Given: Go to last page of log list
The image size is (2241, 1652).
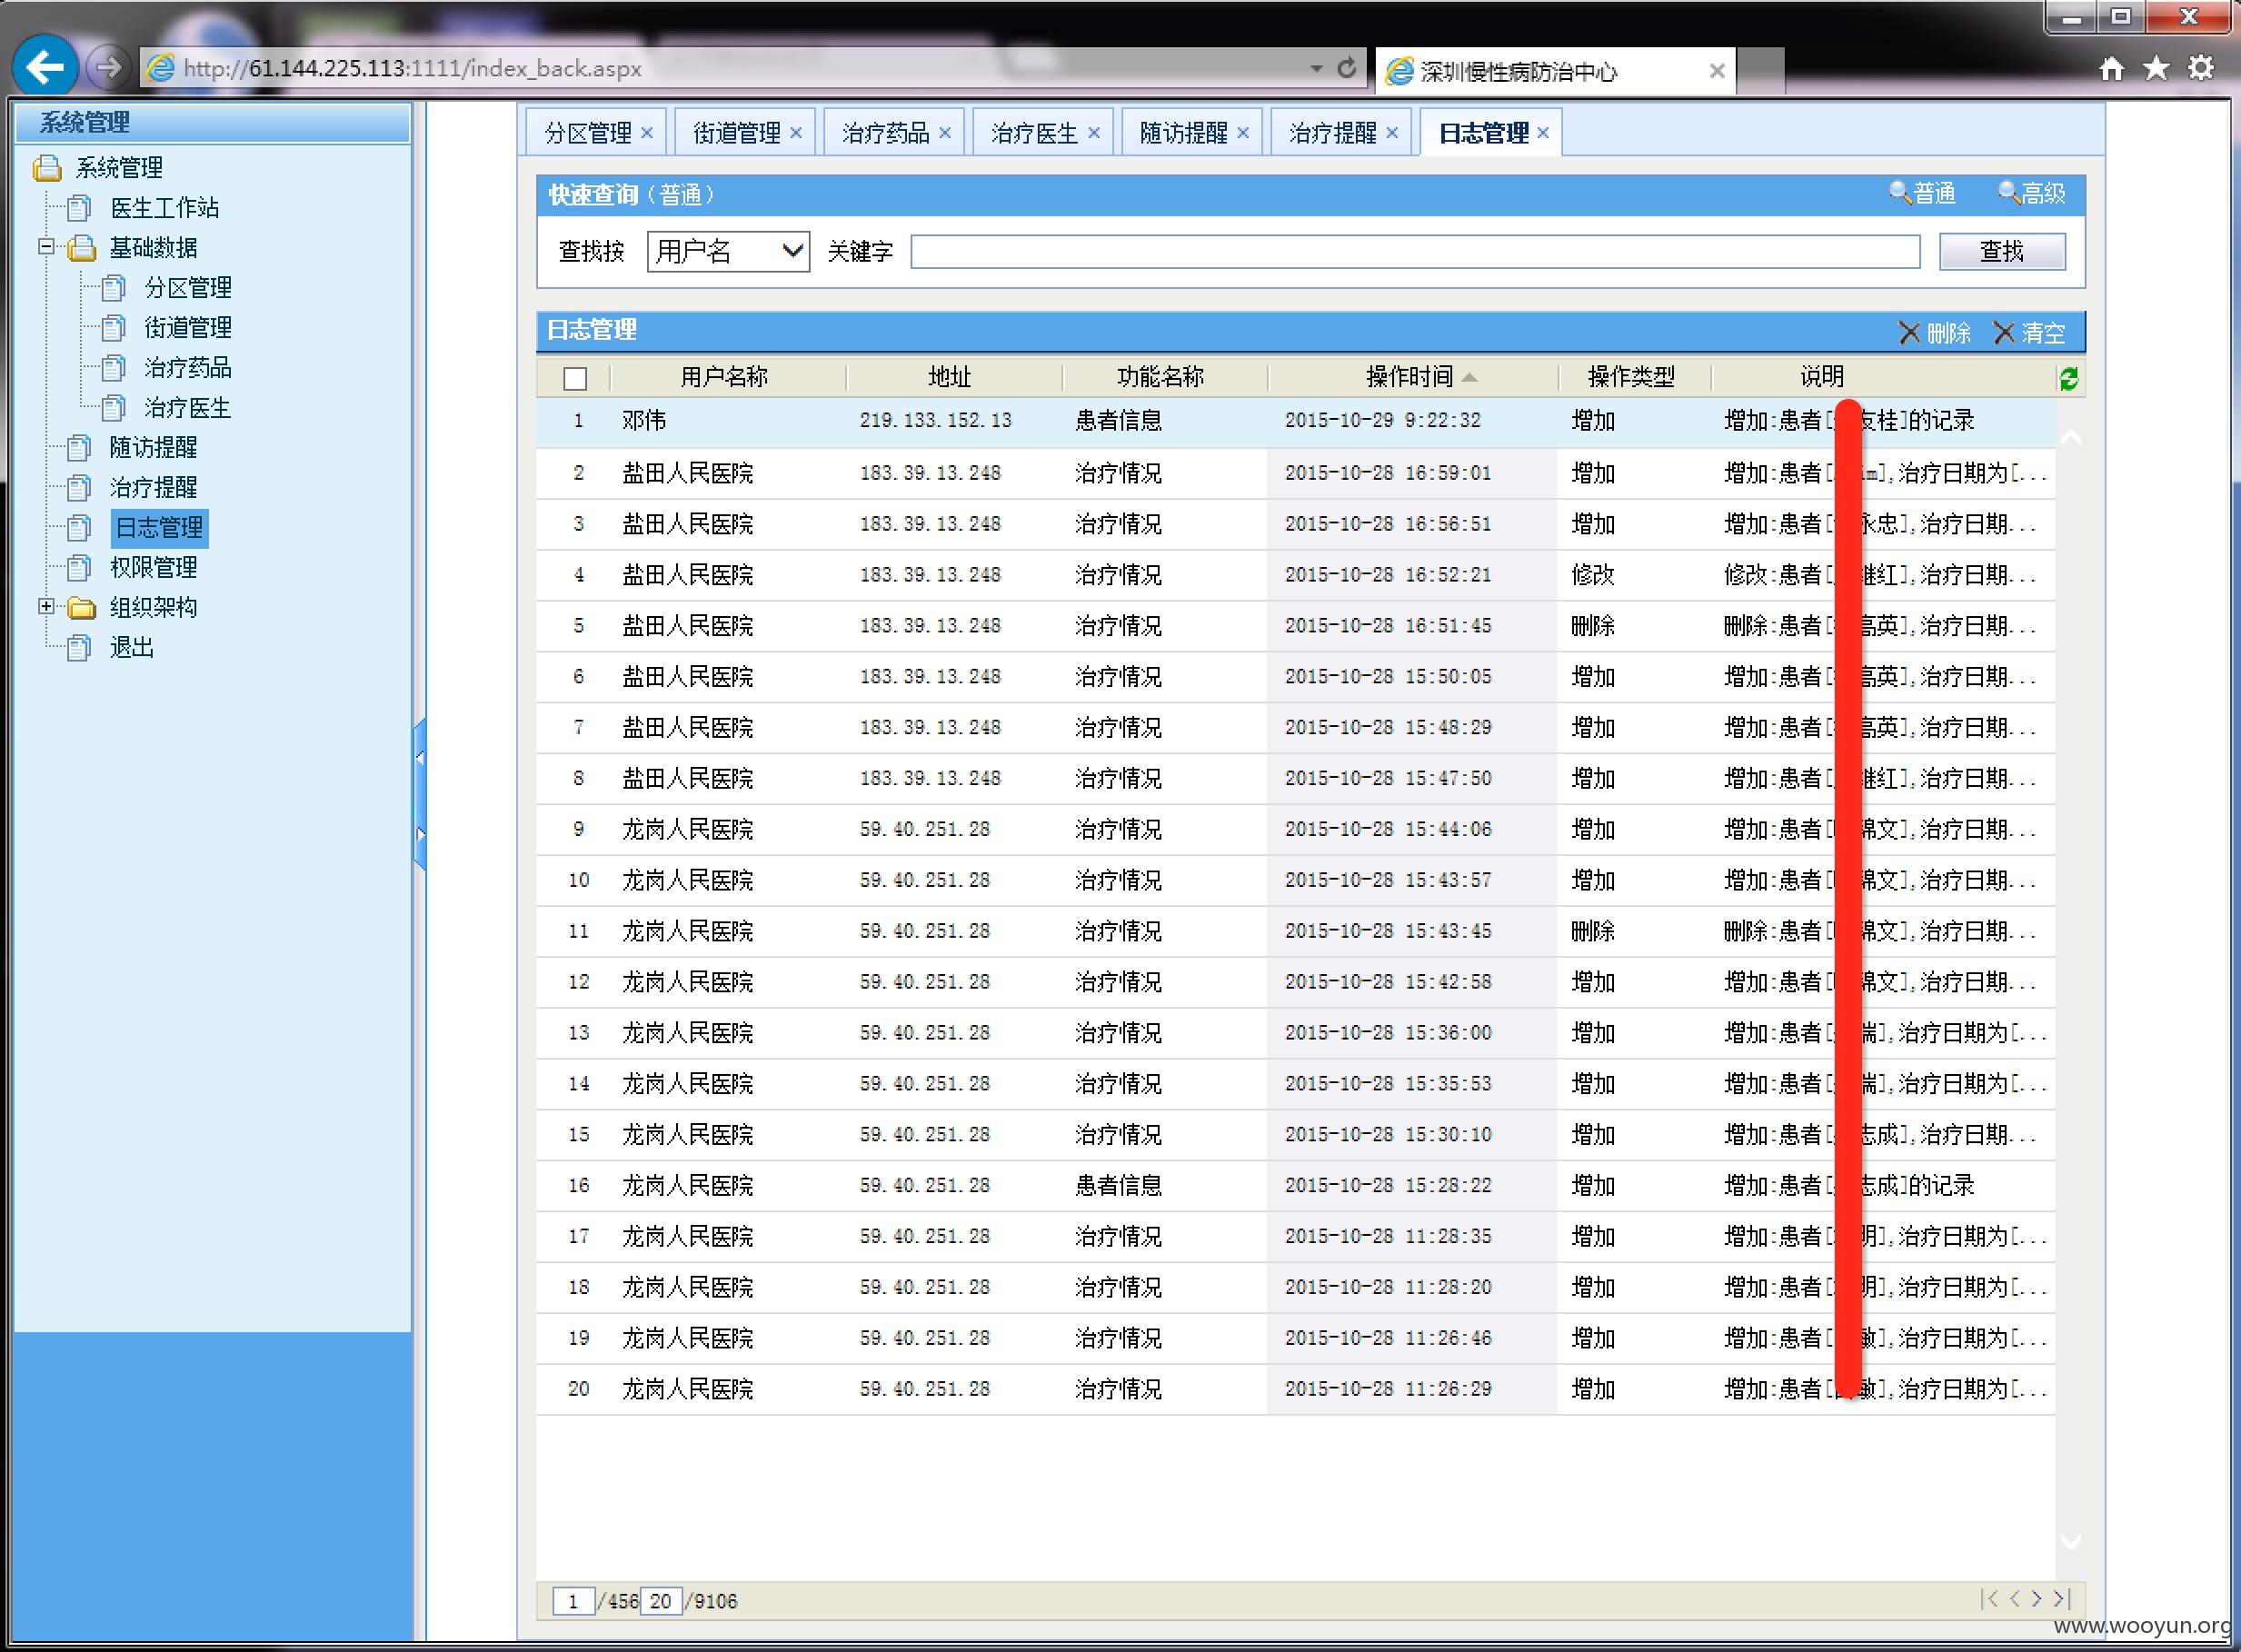Looking at the screenshot, I should coord(2061,1599).
